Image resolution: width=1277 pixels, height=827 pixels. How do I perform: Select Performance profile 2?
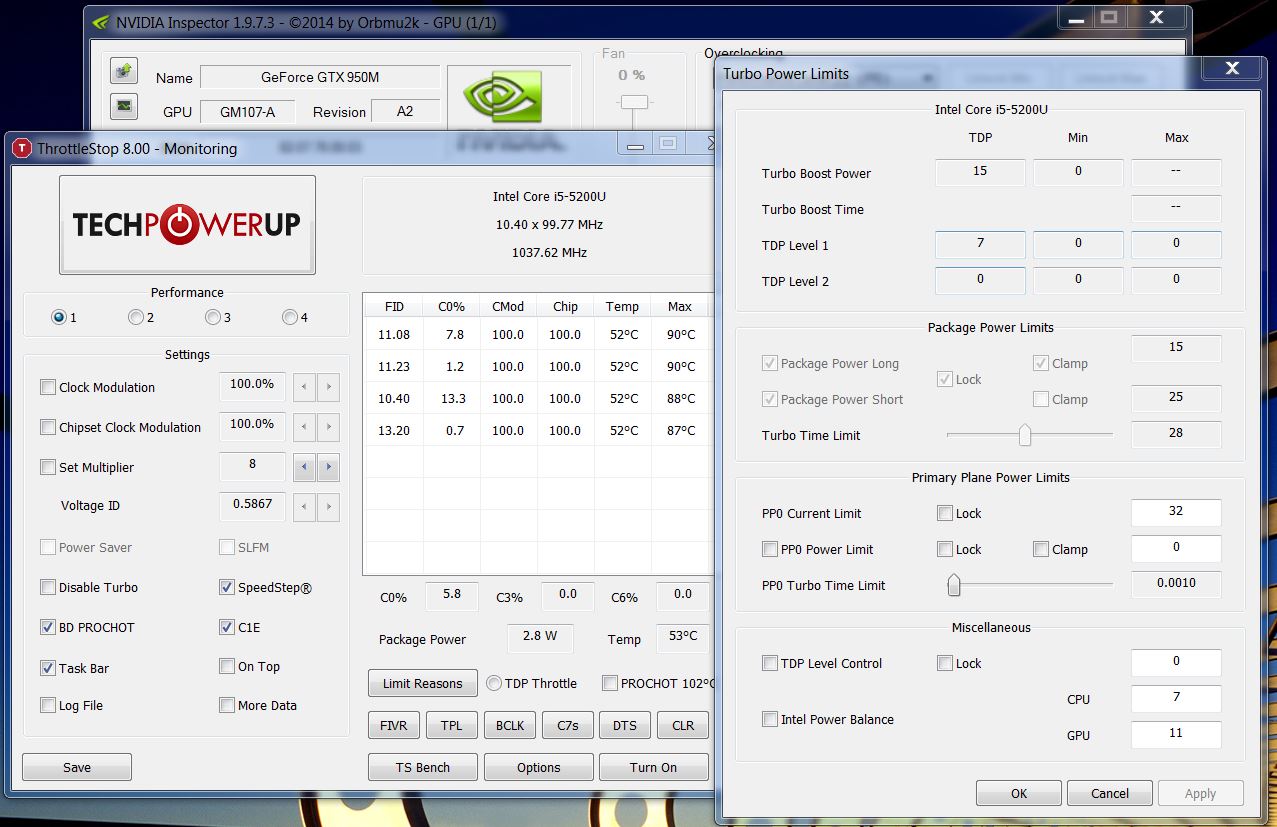[x=136, y=317]
